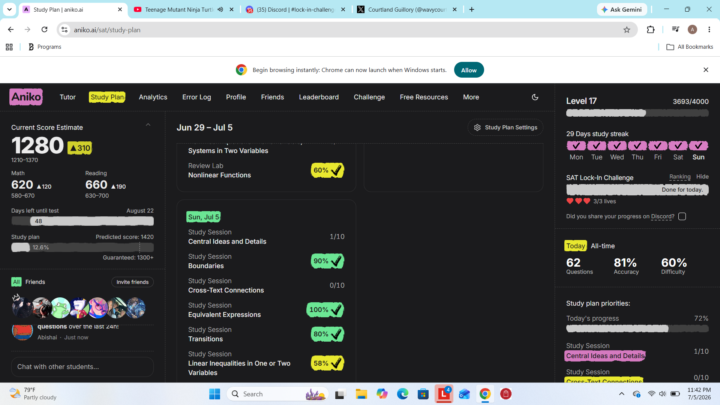Image resolution: width=720 pixels, height=405 pixels.
Task: Open File Explorer from taskbar
Action: (x=361, y=394)
